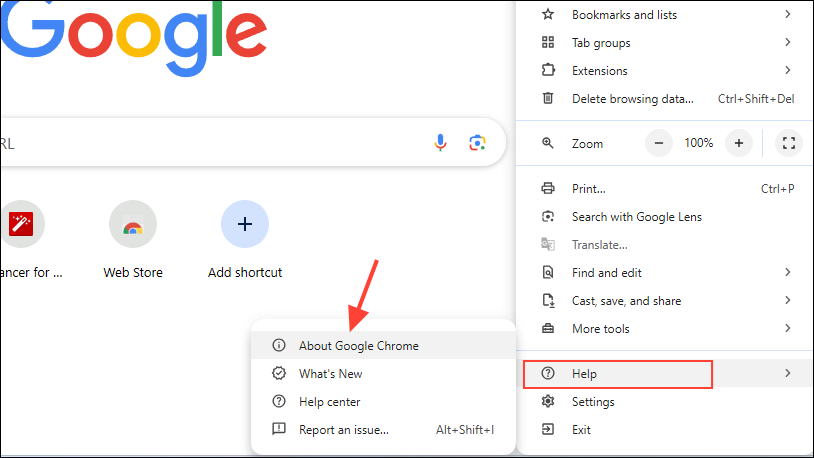Open Chrome Settings from menu
Screen dimensions: 814x458
tap(592, 402)
